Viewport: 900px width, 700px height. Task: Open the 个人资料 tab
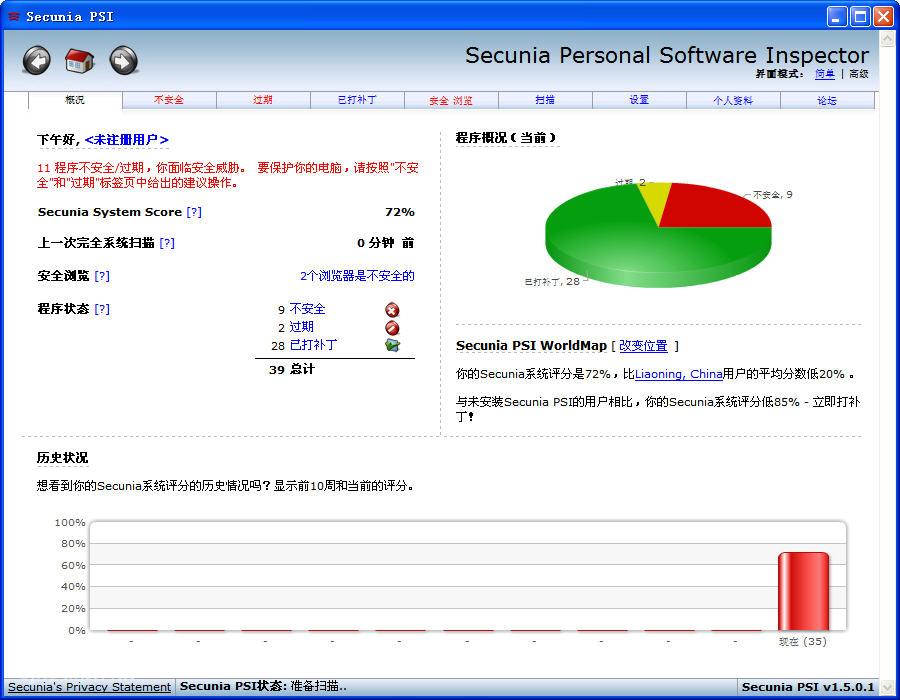point(733,100)
